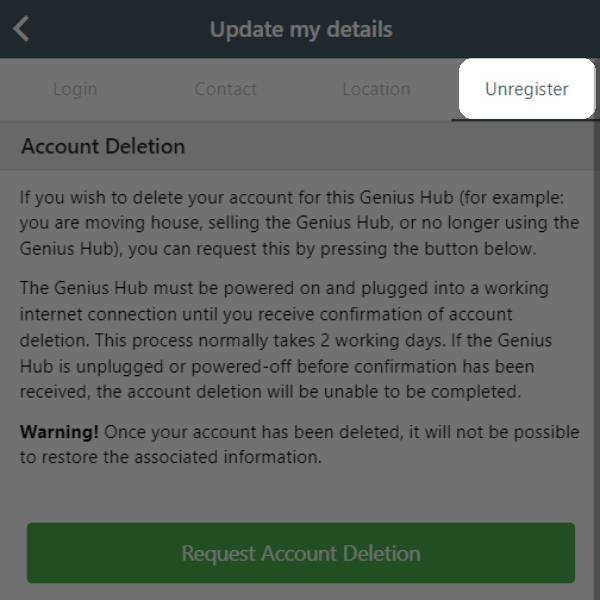Image resolution: width=600 pixels, height=600 pixels.
Task: Click the Update my details title
Action: (x=301, y=29)
